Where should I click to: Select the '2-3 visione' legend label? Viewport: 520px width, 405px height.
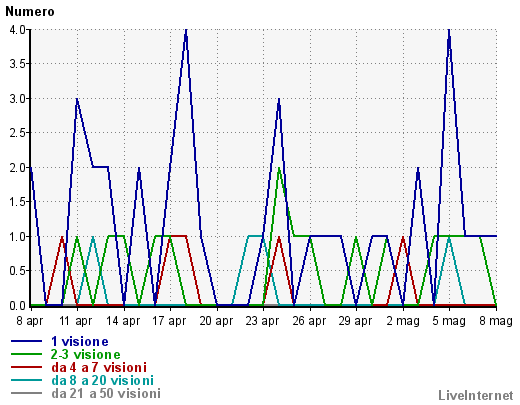(85, 354)
